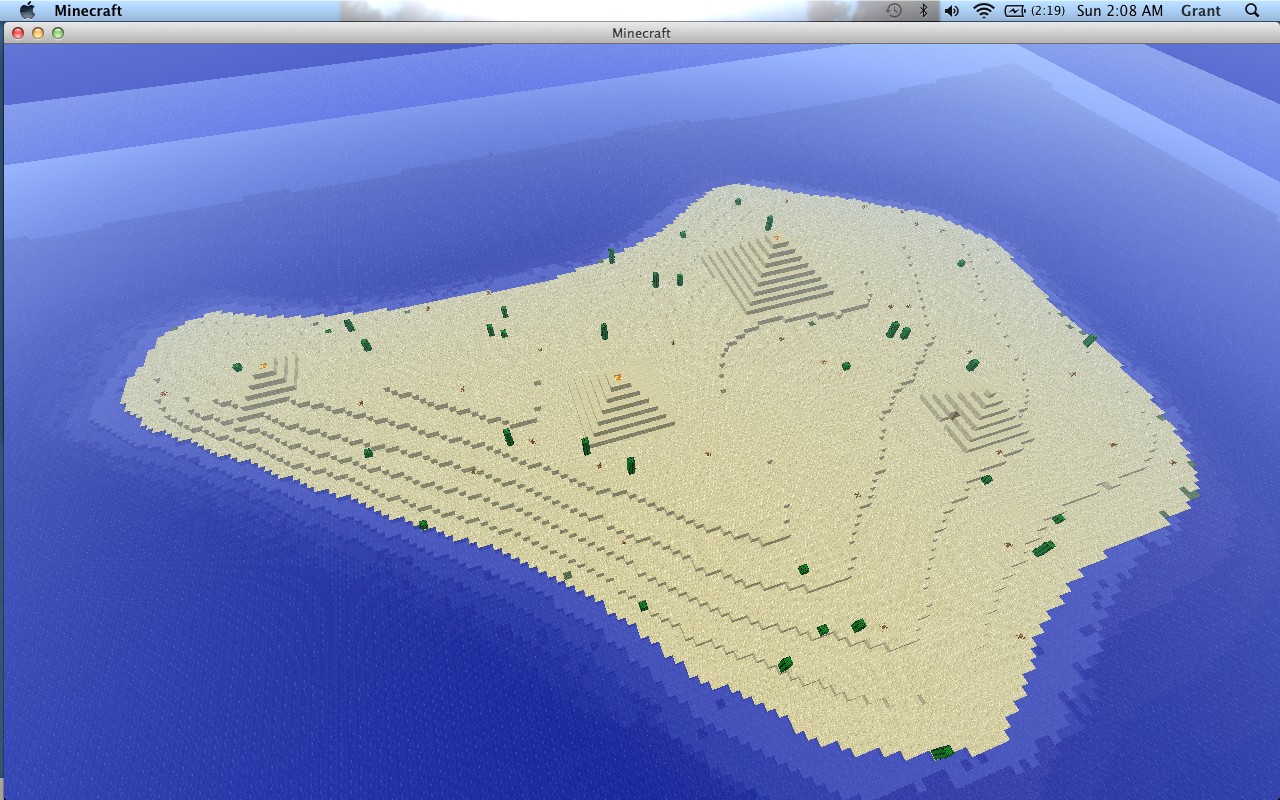Zoom the Minecraft window with green button

coord(58,33)
